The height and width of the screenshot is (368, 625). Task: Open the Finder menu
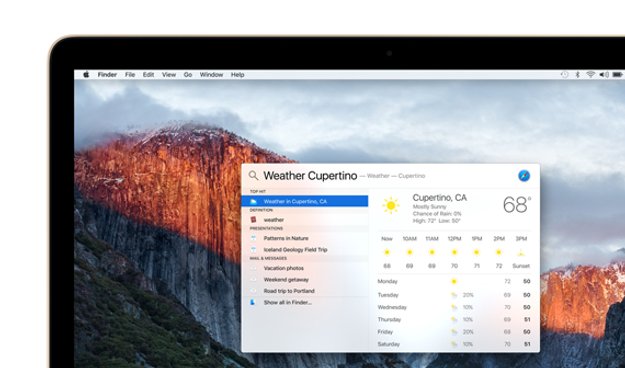click(x=107, y=75)
